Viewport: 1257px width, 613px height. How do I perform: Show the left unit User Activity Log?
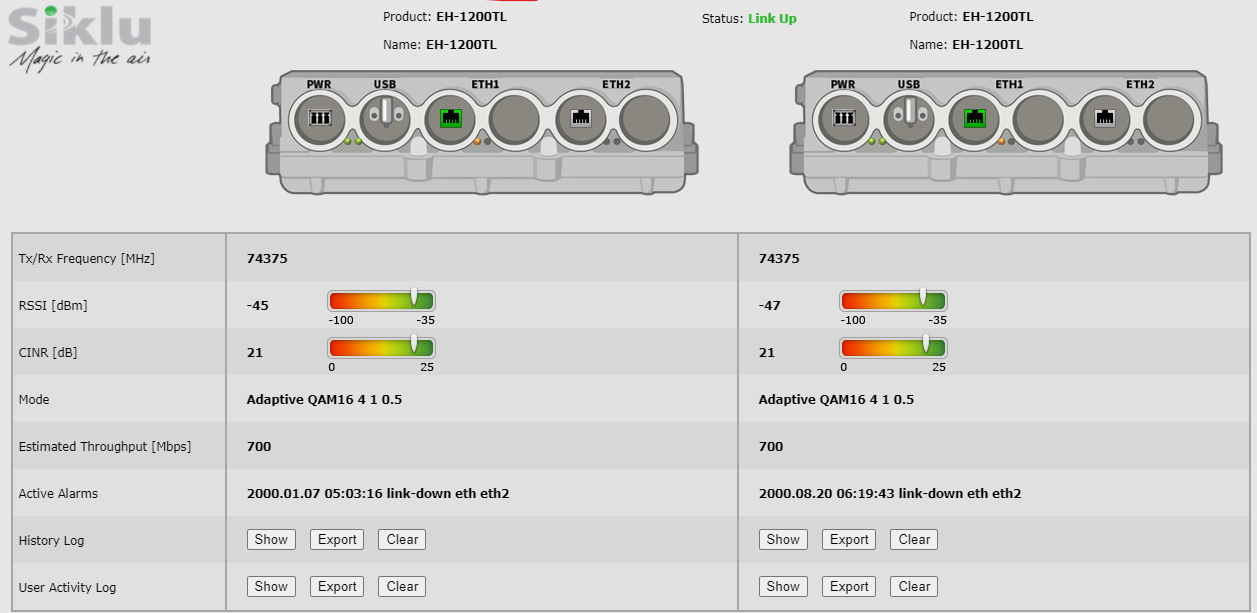click(x=271, y=587)
